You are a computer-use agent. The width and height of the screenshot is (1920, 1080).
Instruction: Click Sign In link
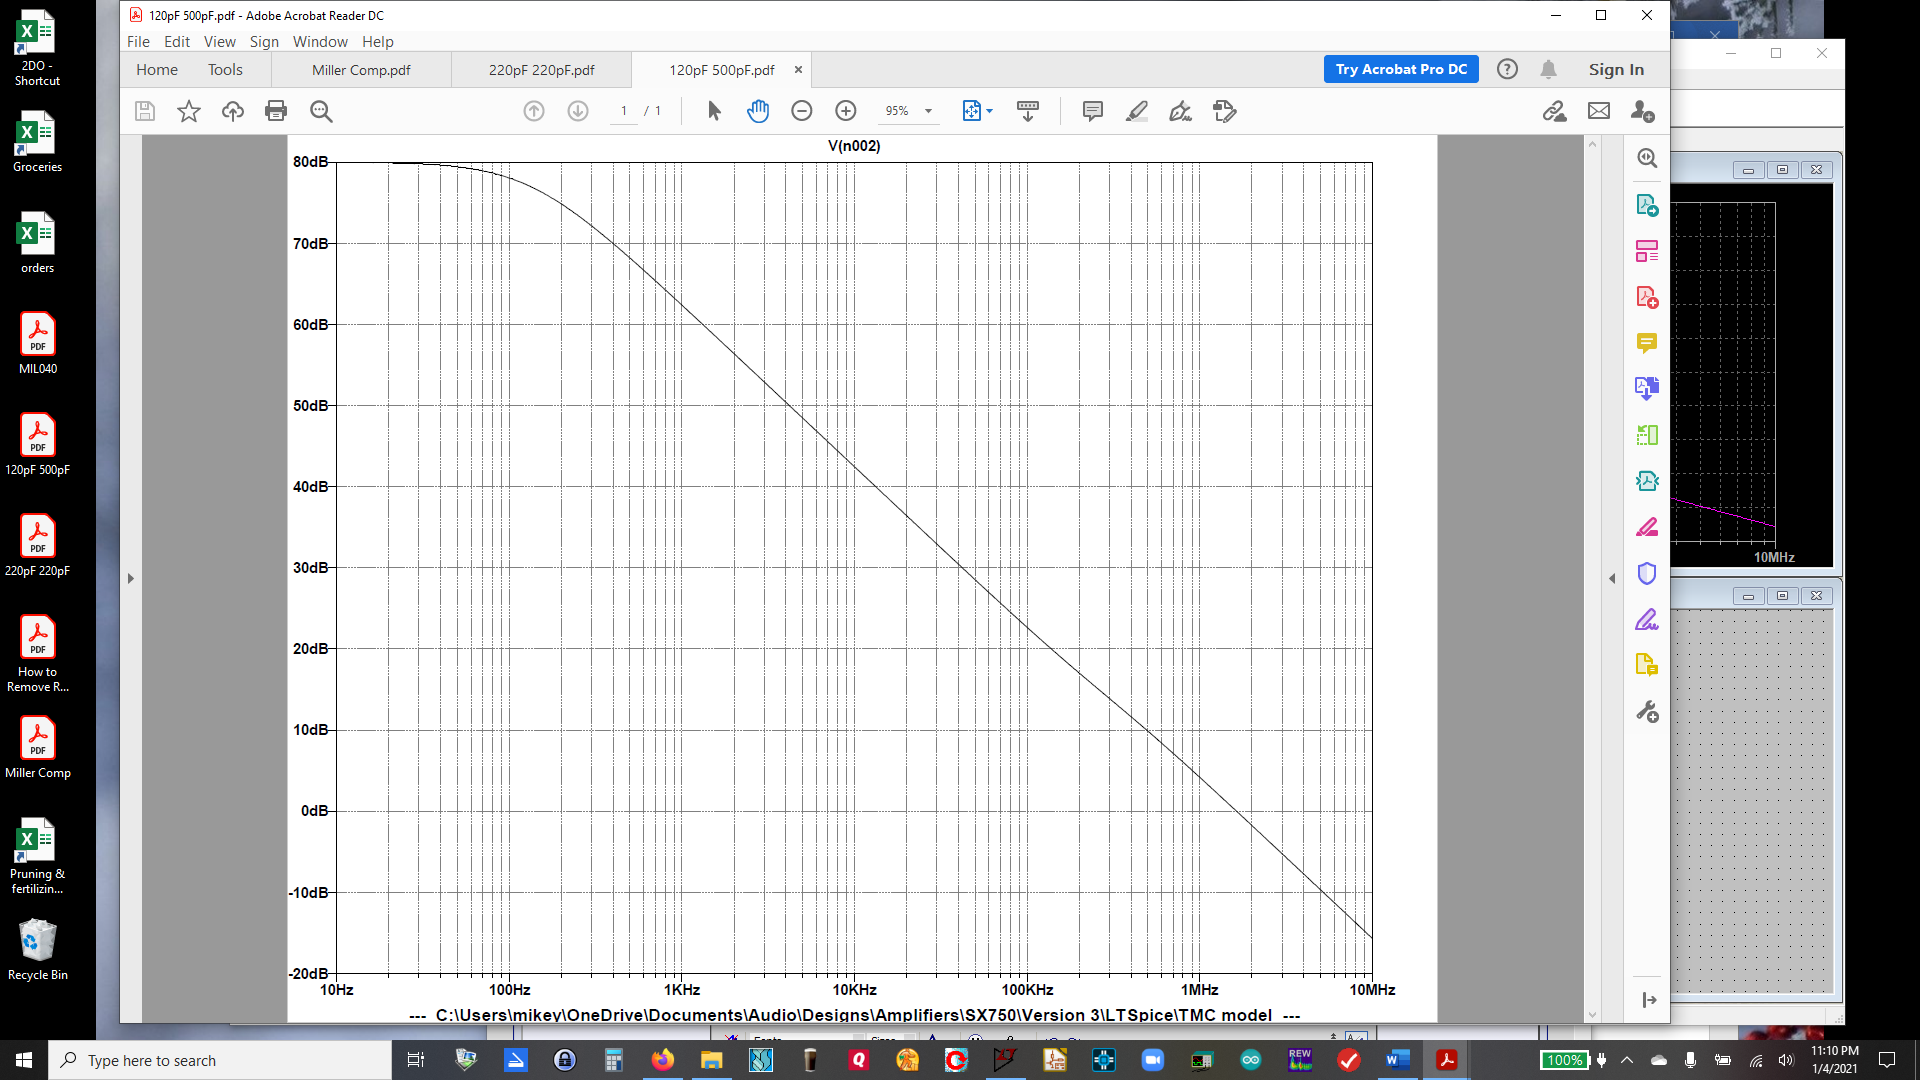[1616, 69]
